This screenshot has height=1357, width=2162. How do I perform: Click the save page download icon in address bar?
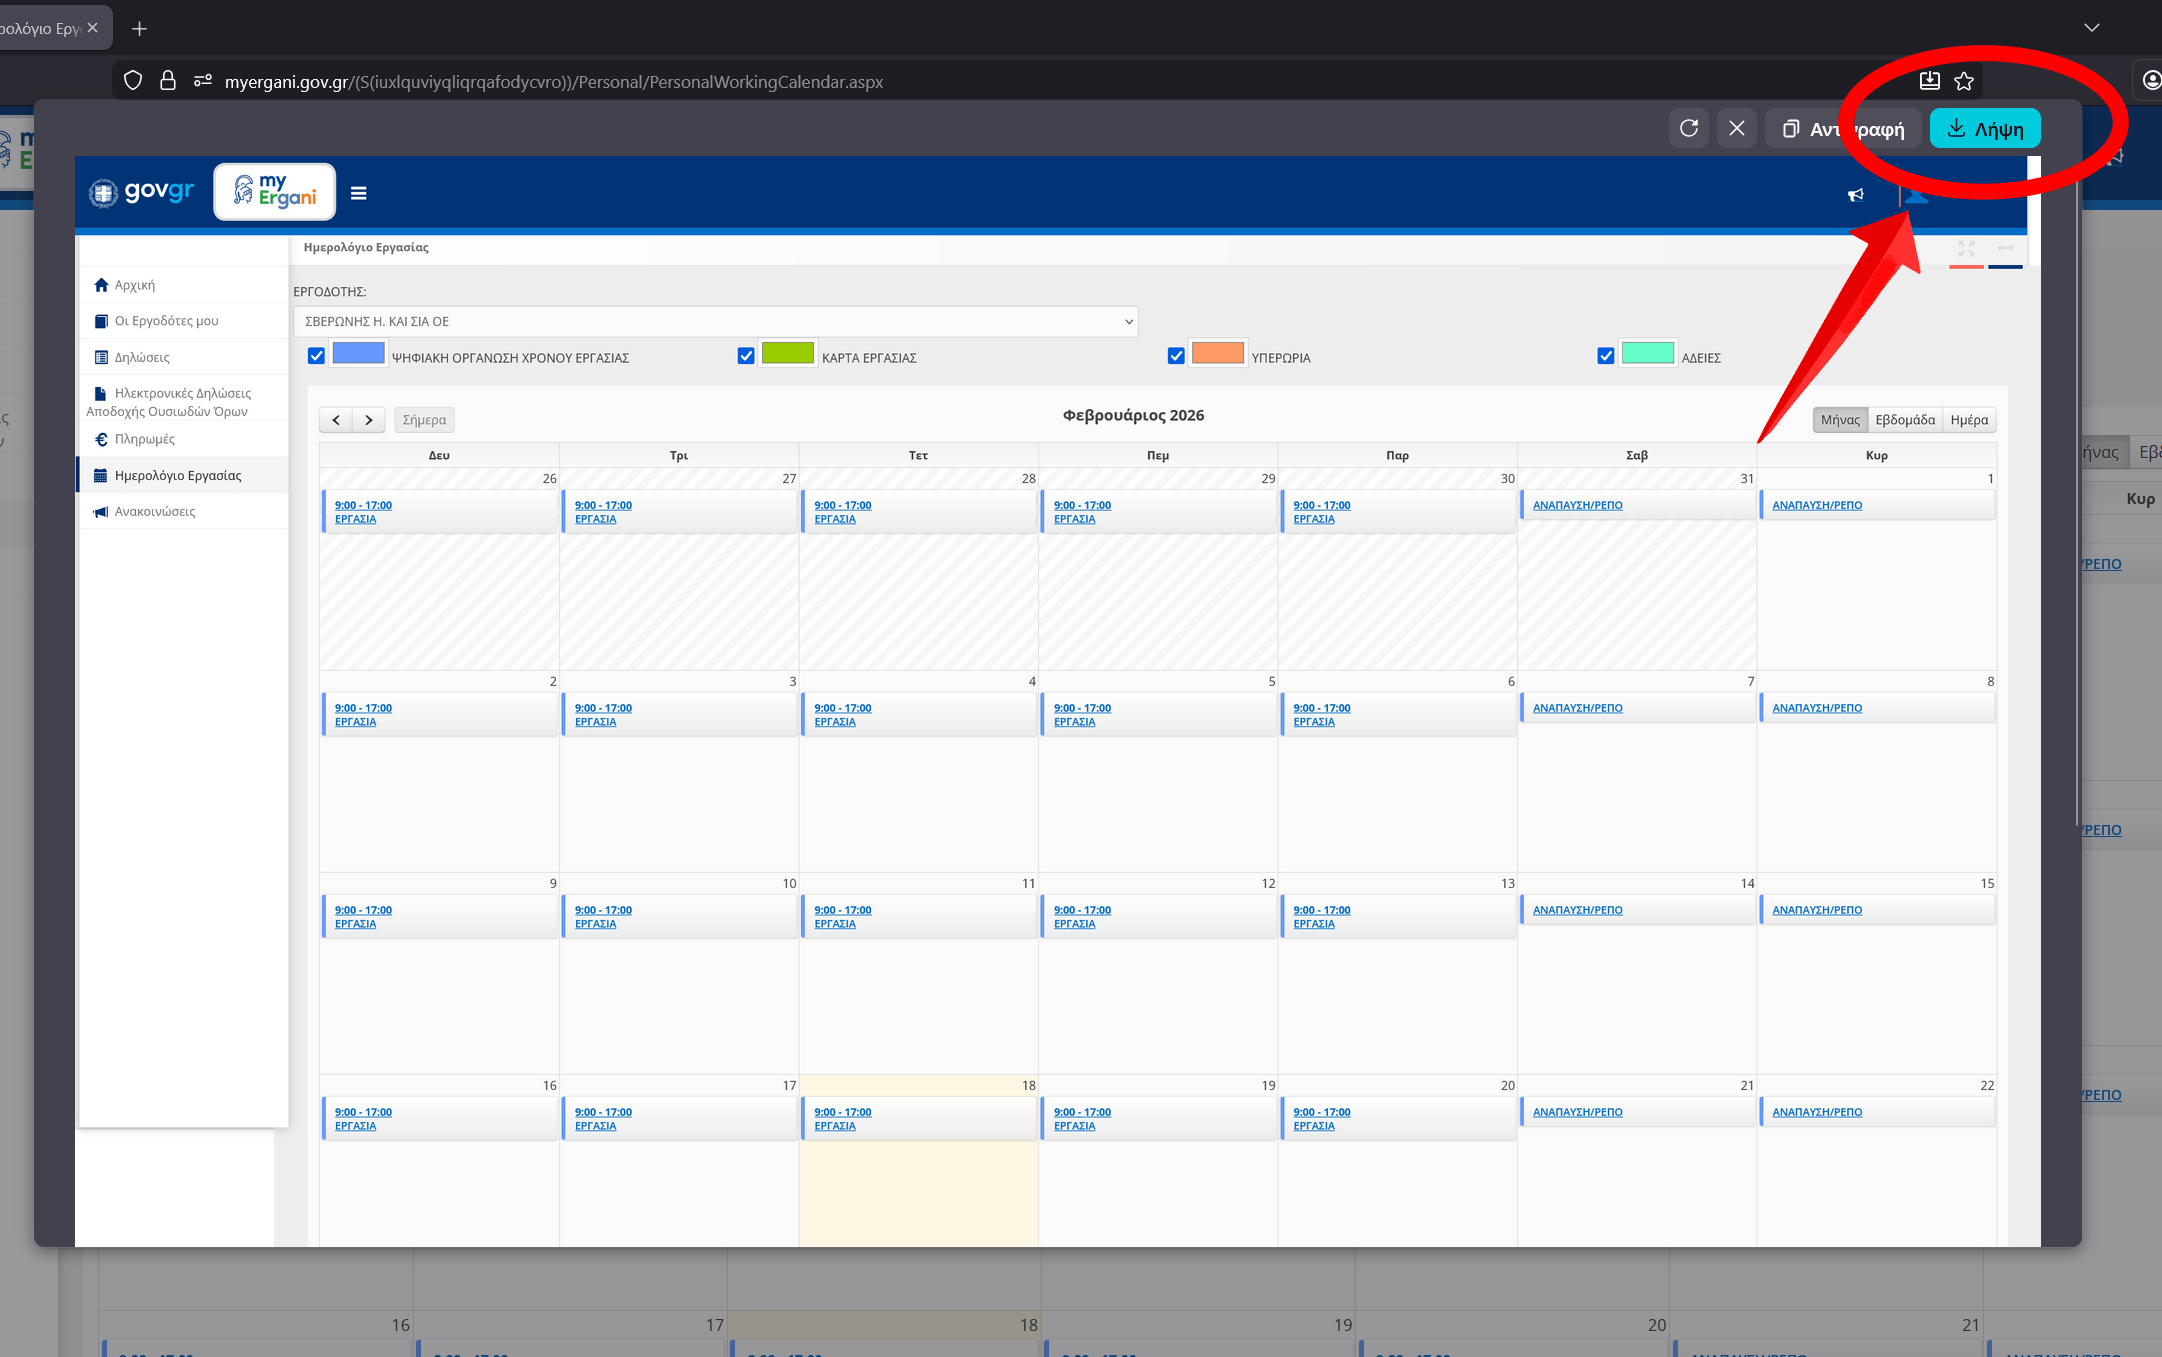click(1929, 81)
